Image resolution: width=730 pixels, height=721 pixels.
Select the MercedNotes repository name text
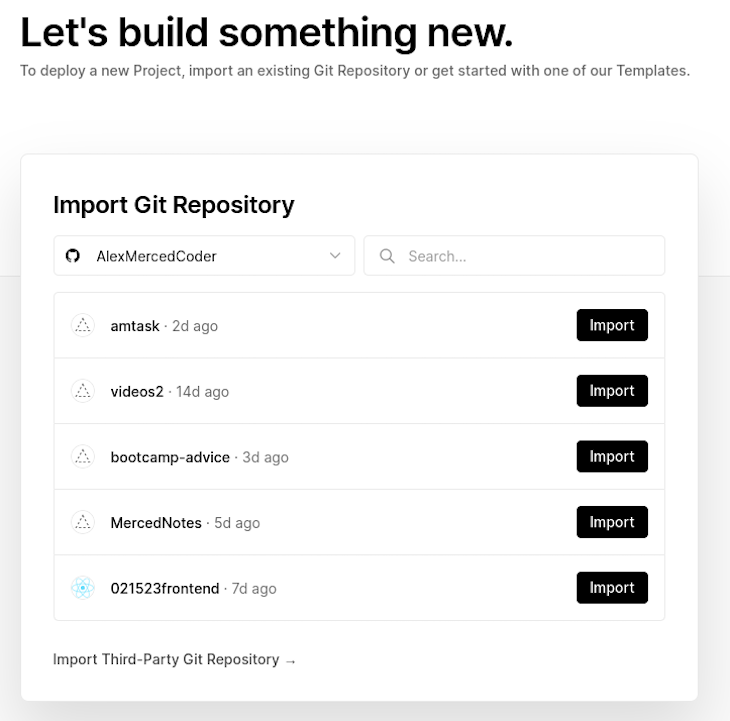pos(156,523)
